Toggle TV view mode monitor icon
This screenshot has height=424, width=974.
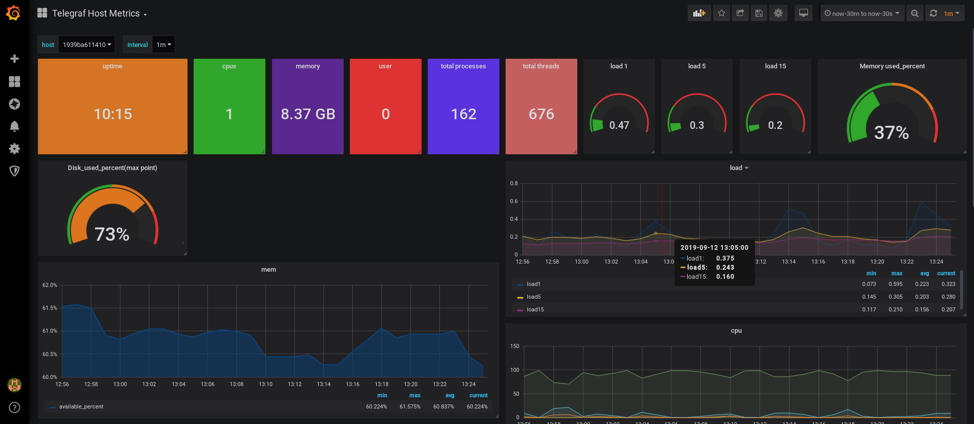tap(803, 13)
